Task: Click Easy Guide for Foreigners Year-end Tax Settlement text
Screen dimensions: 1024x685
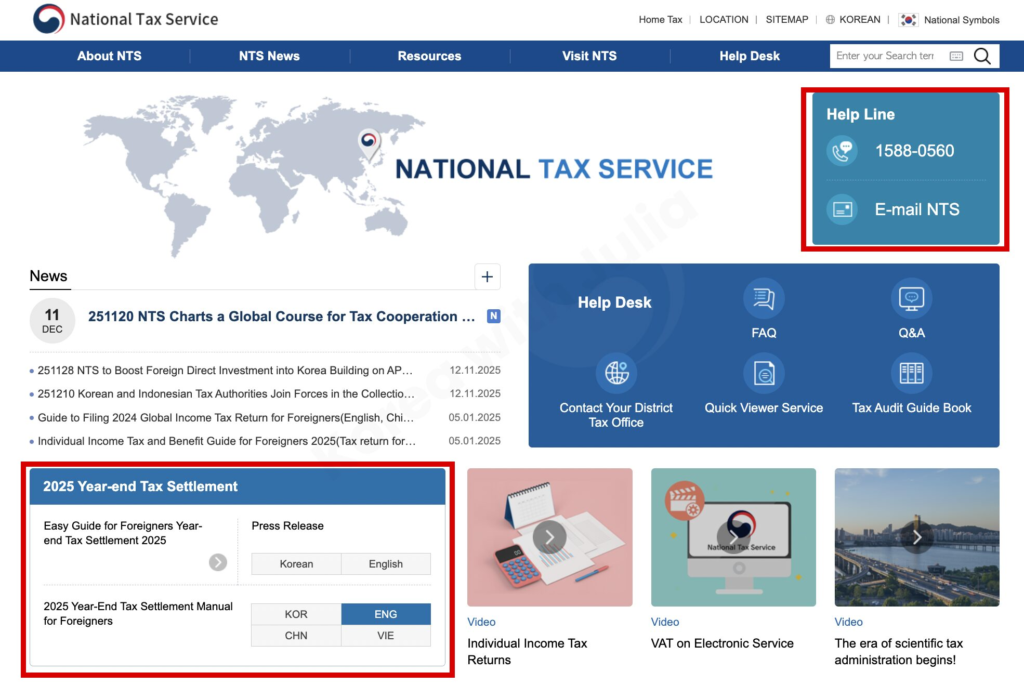Action: (123, 533)
